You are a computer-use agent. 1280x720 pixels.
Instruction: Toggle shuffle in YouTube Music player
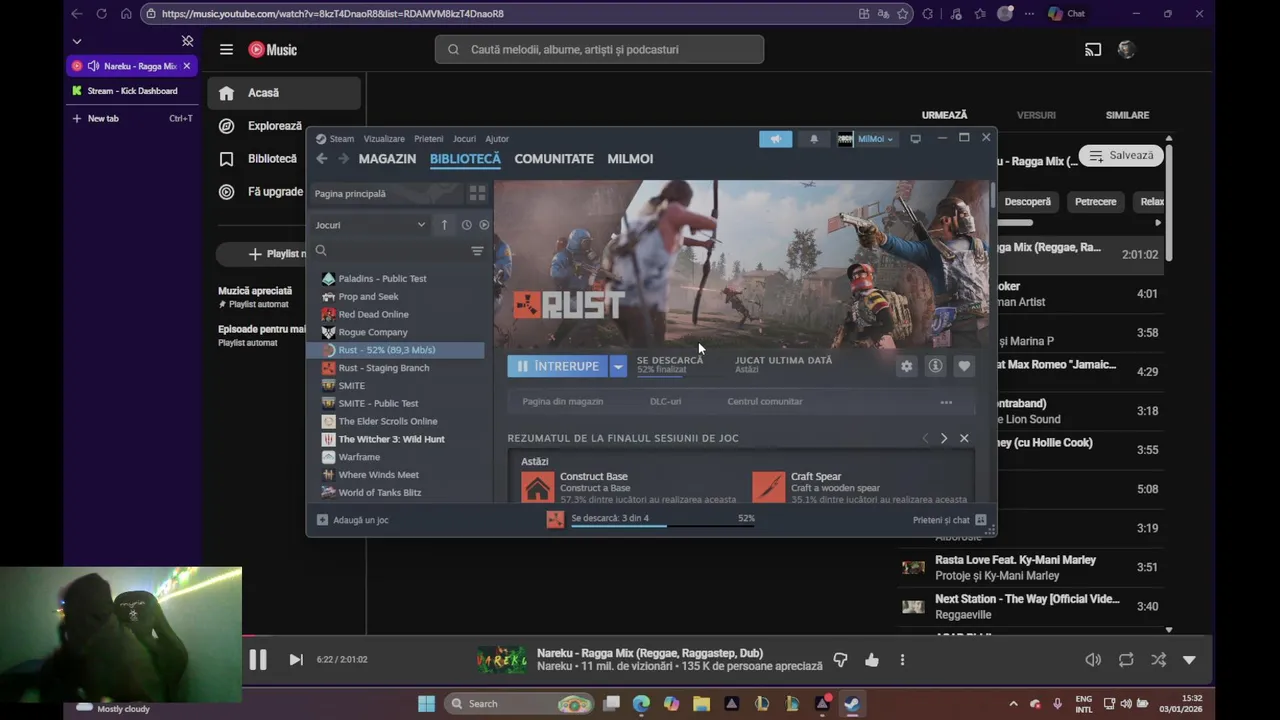click(x=1158, y=660)
